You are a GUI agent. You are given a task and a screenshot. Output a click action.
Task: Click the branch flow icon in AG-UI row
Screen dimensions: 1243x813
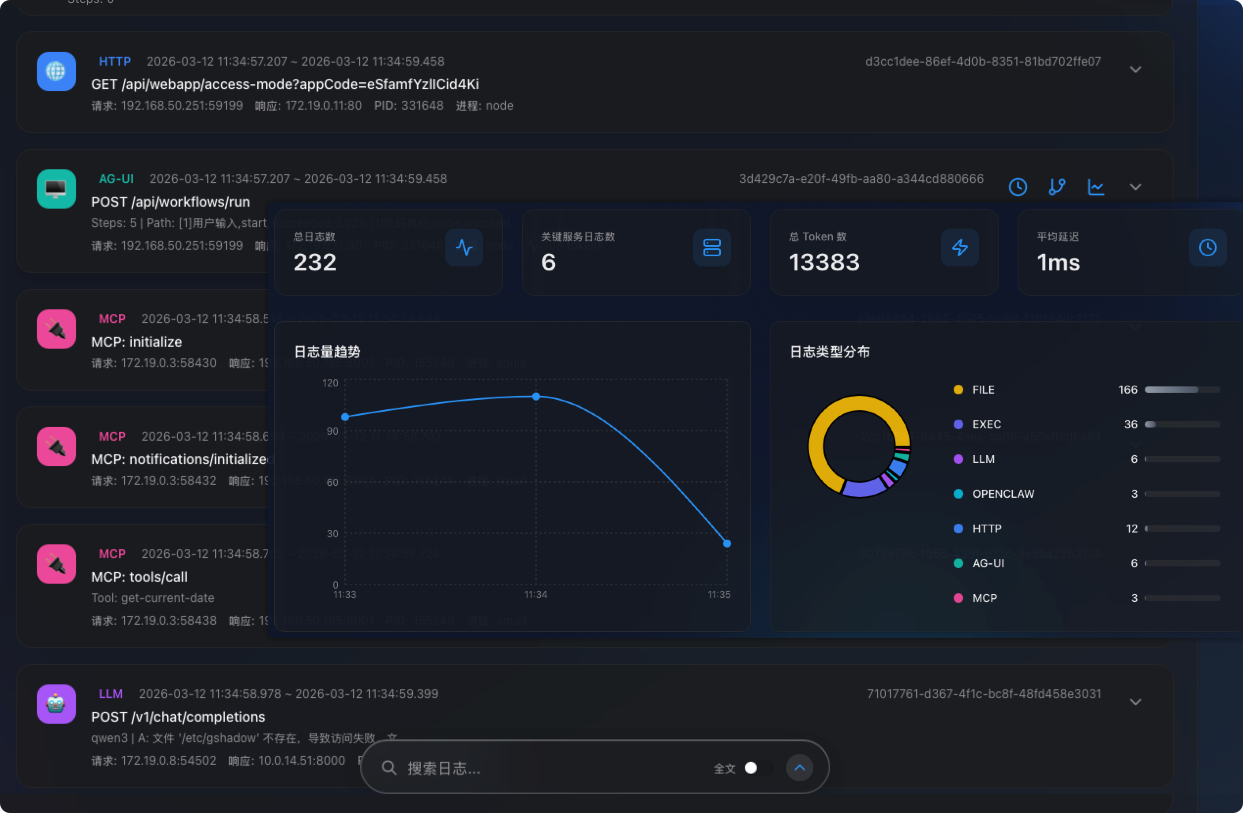click(1057, 187)
